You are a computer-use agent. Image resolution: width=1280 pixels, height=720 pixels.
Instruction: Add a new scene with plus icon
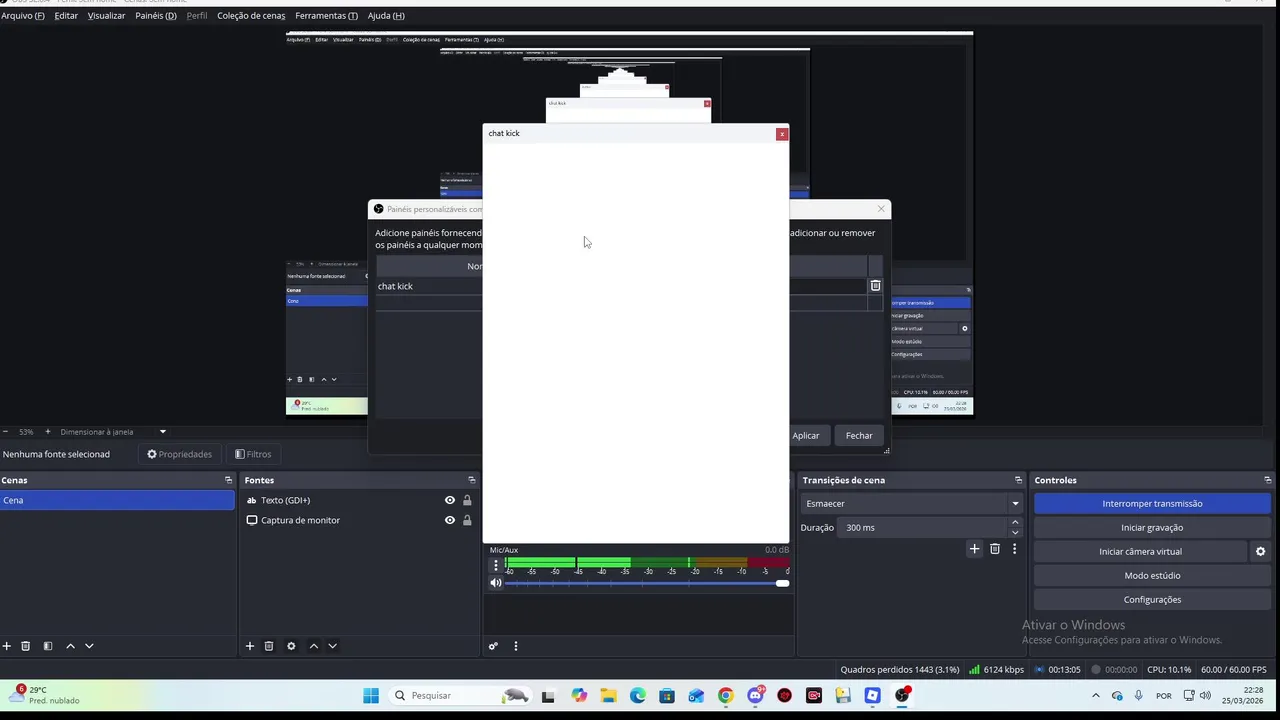(7, 646)
